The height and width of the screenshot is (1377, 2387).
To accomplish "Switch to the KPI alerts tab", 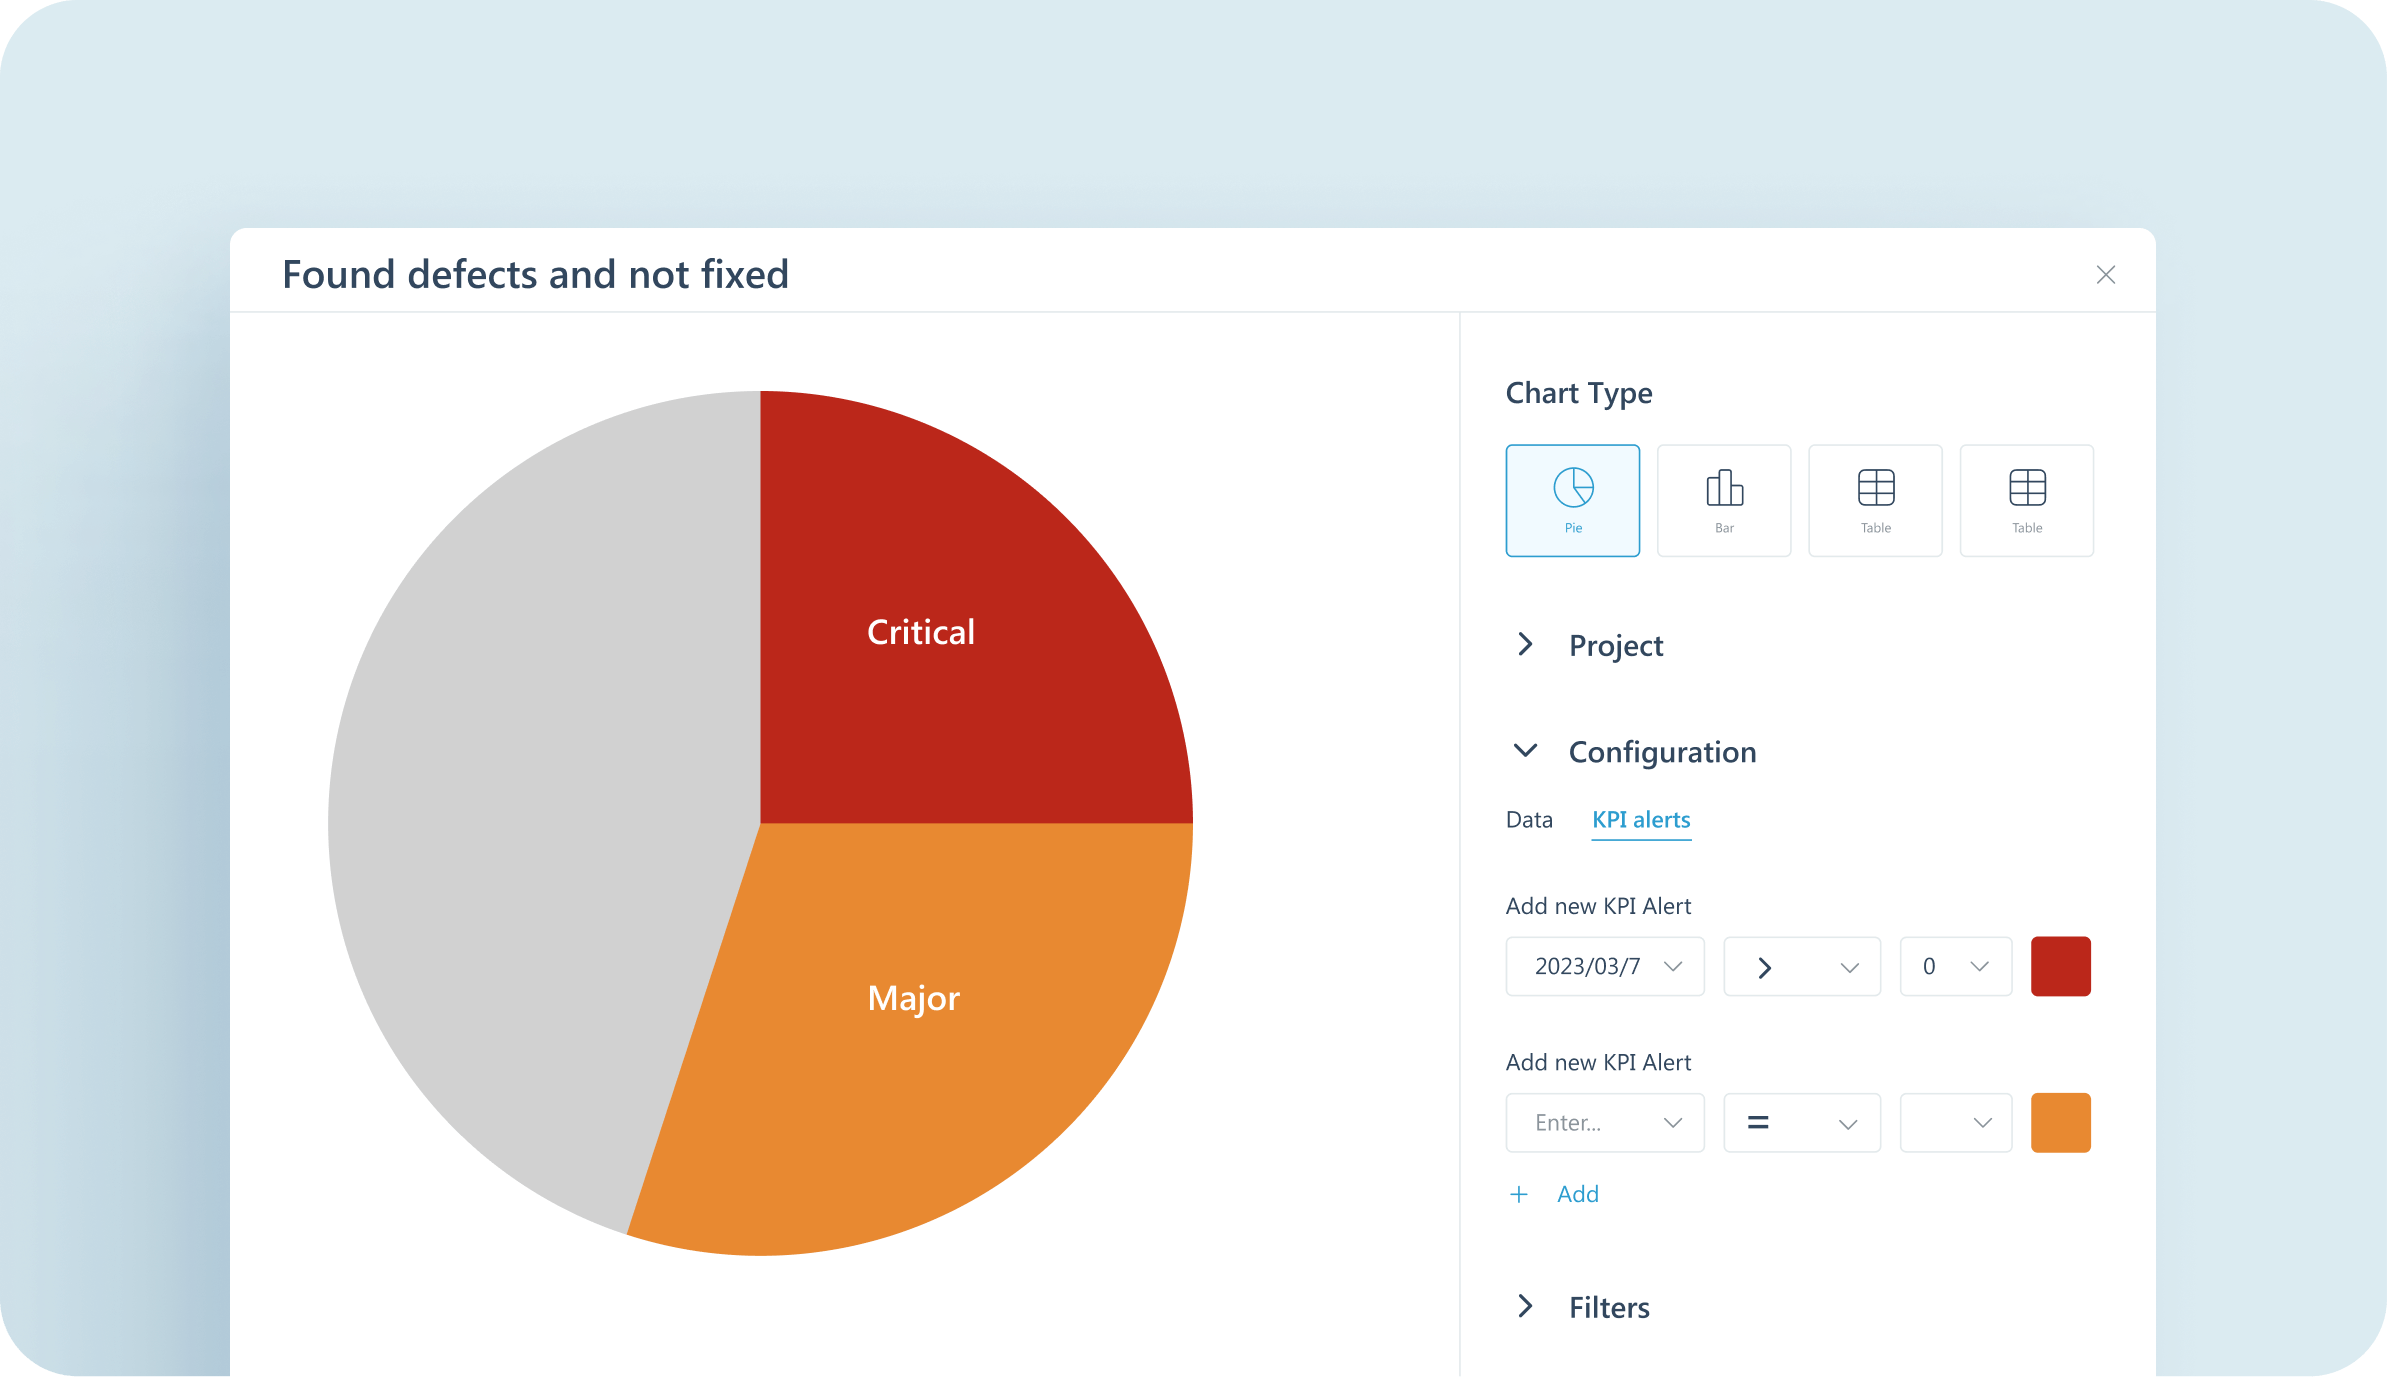I will click(1640, 819).
